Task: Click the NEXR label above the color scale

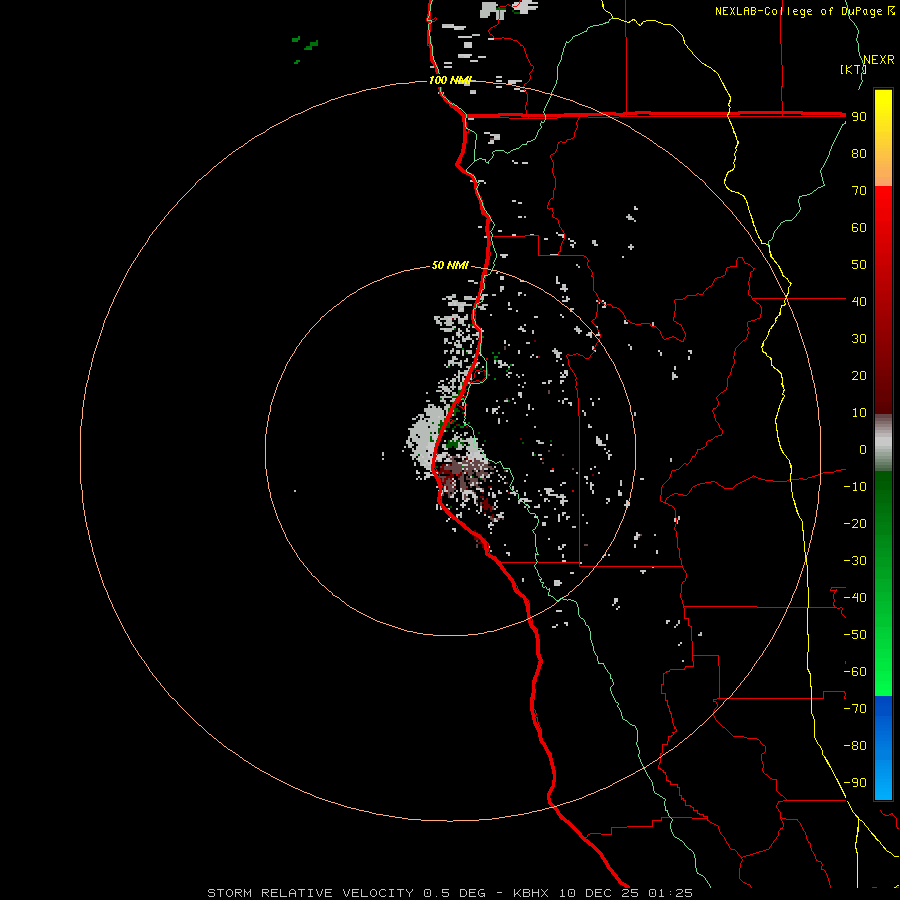Action: click(x=878, y=60)
